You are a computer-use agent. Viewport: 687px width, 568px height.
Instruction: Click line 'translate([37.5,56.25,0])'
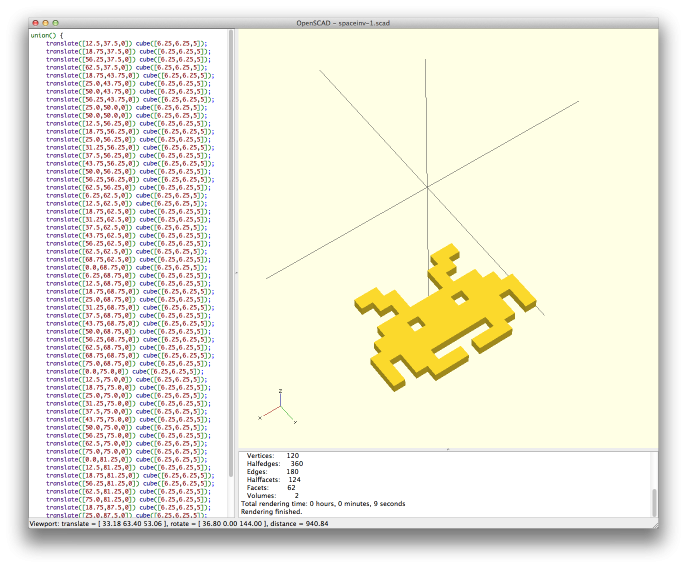coord(128,156)
